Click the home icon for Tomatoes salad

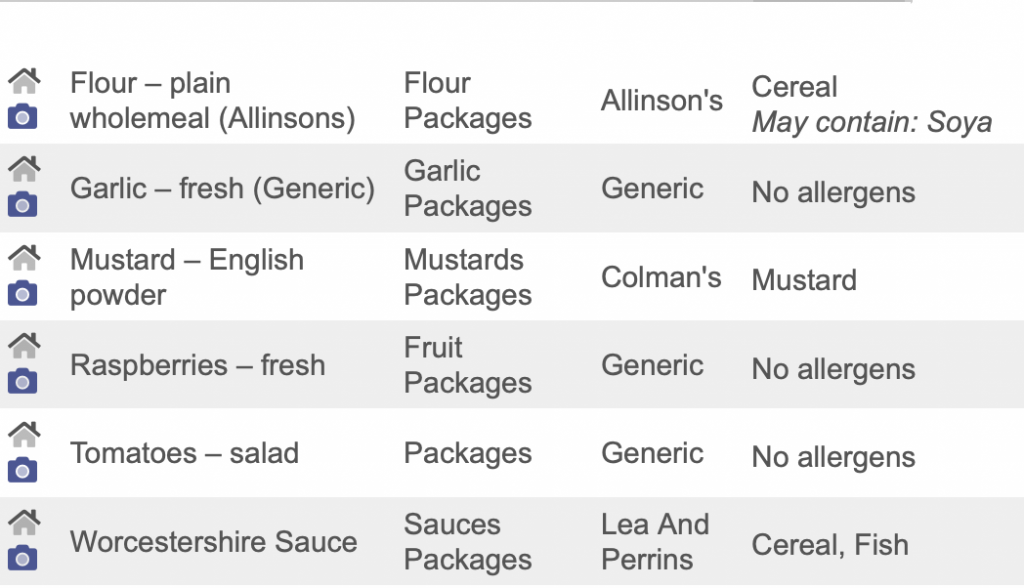click(24, 434)
